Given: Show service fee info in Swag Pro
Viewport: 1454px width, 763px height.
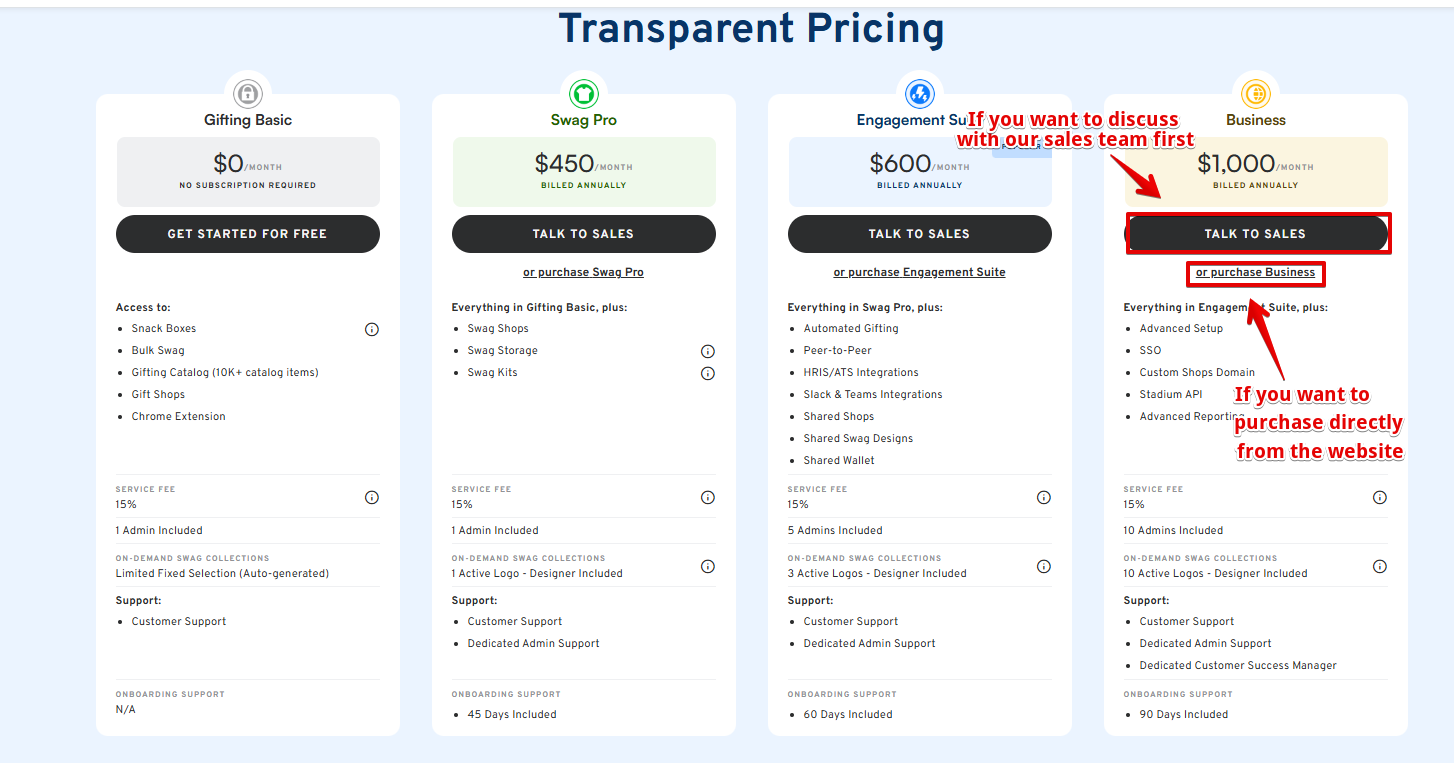Looking at the screenshot, I should tap(708, 497).
